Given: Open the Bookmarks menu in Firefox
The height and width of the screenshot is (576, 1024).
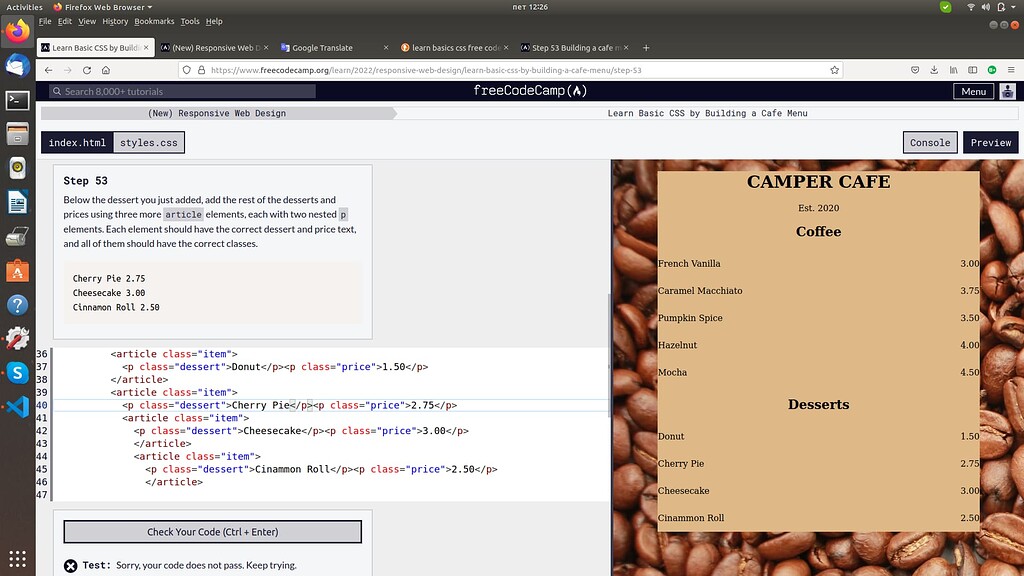Looking at the screenshot, I should (x=153, y=20).
